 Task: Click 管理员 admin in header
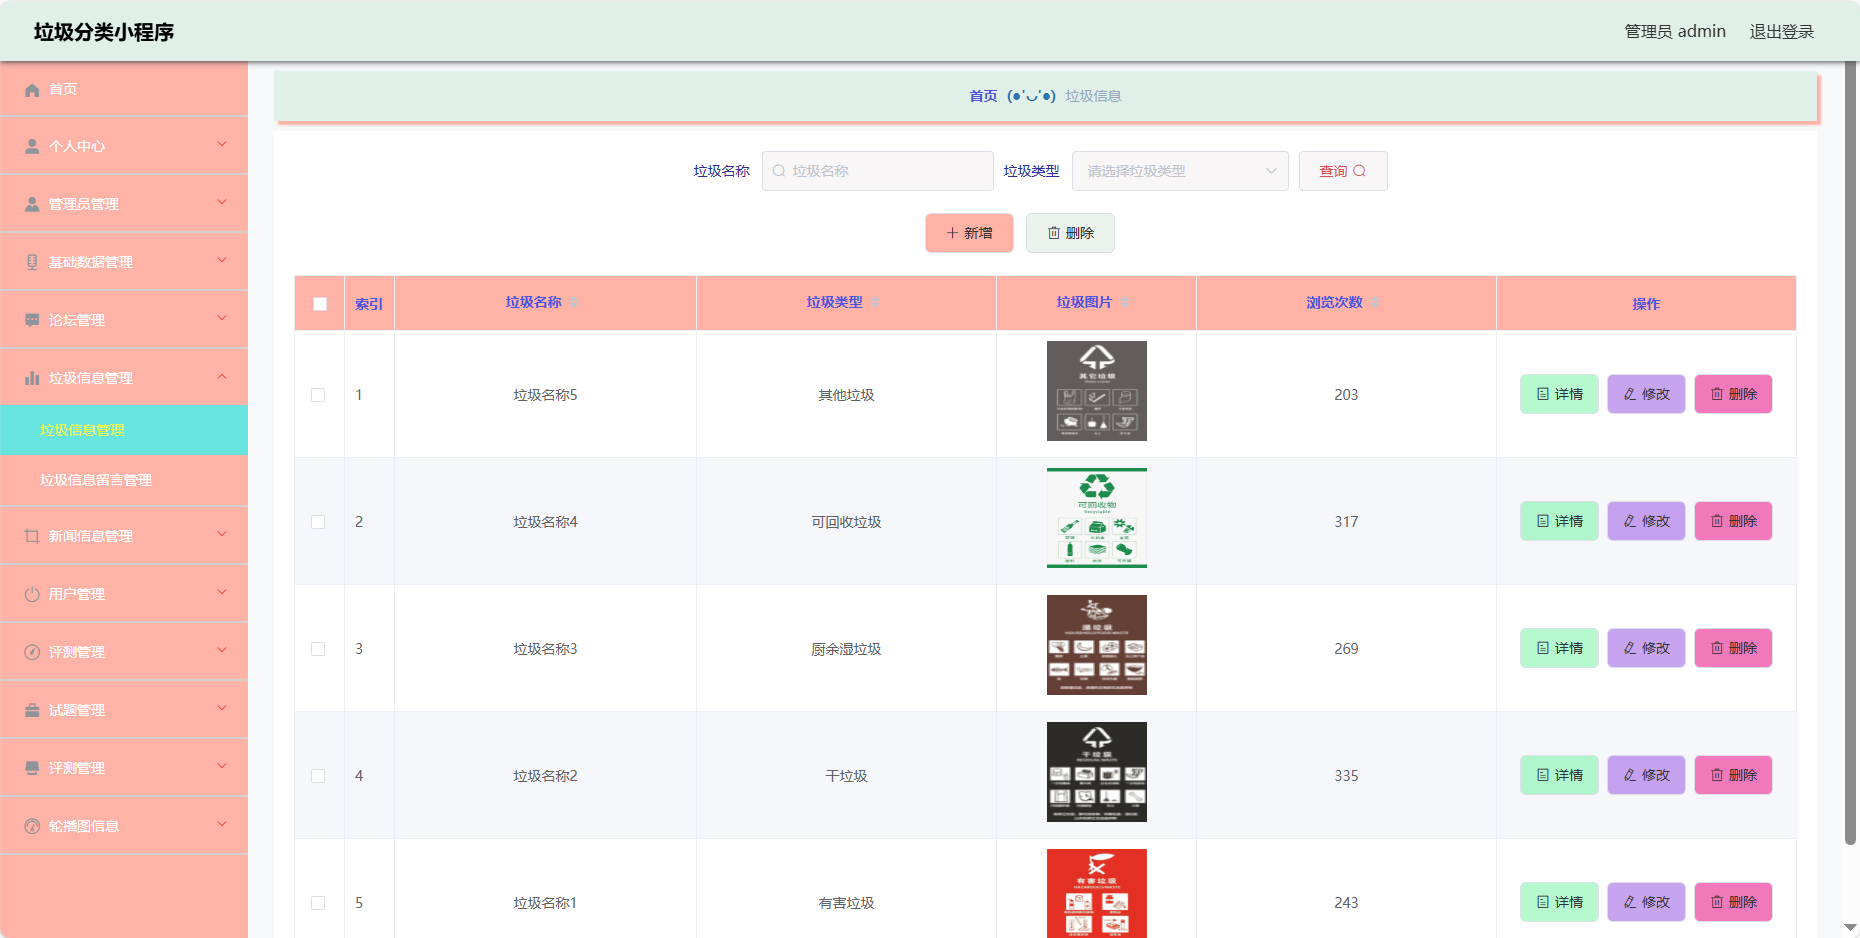click(x=1675, y=32)
